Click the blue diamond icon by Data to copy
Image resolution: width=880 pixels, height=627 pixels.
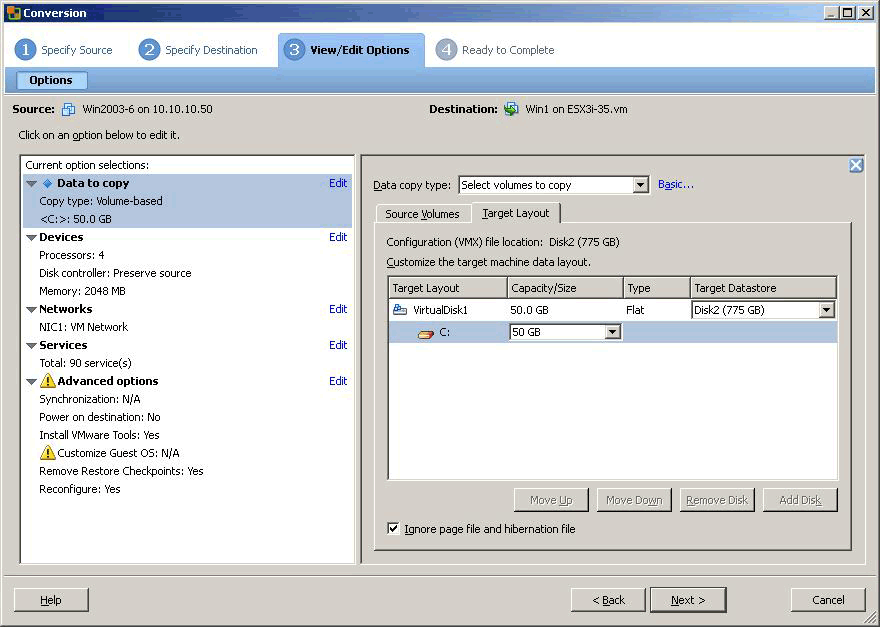coord(48,184)
